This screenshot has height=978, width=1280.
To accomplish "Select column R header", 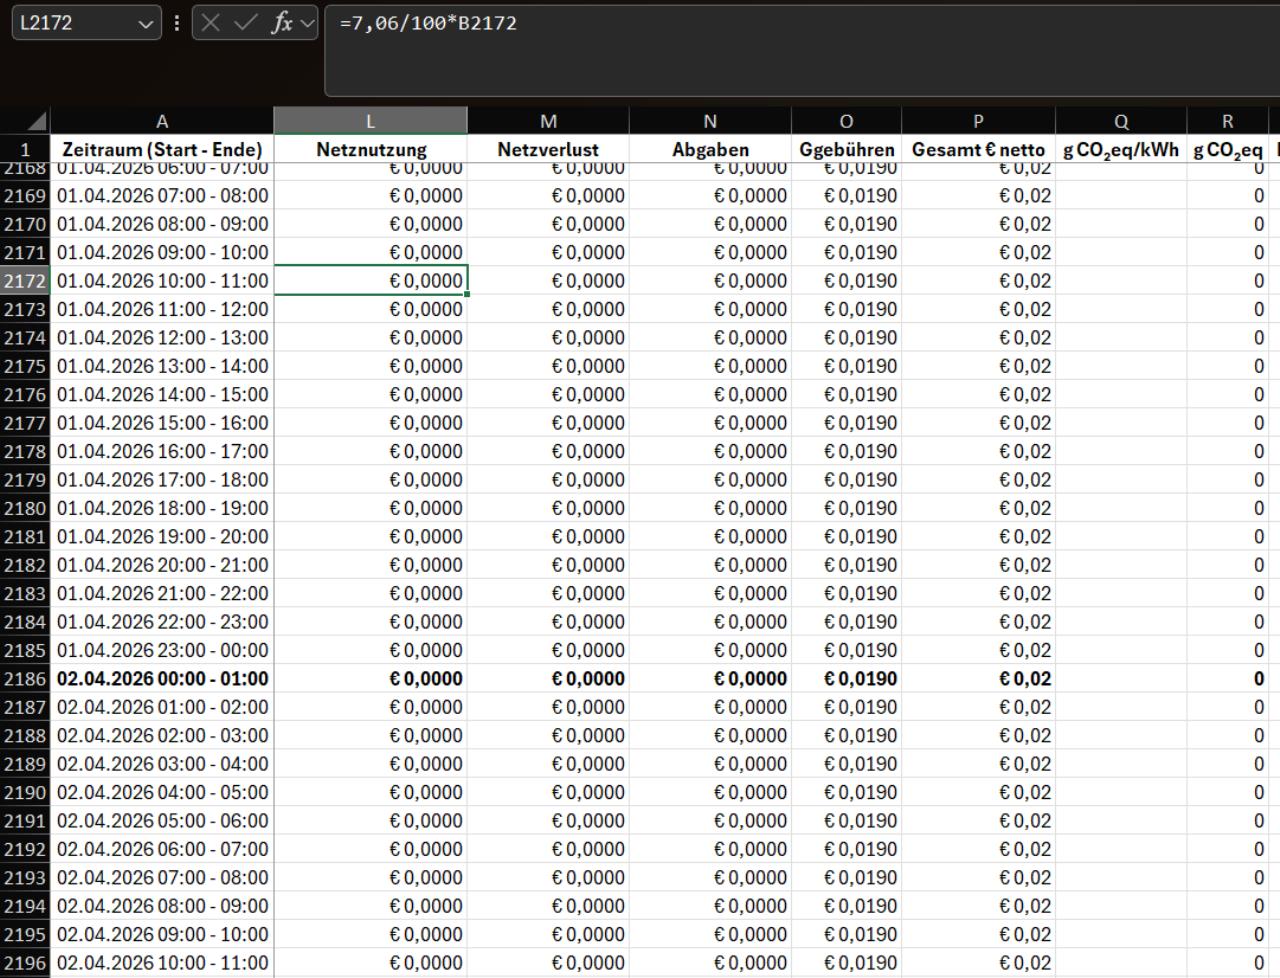I will [1227, 121].
